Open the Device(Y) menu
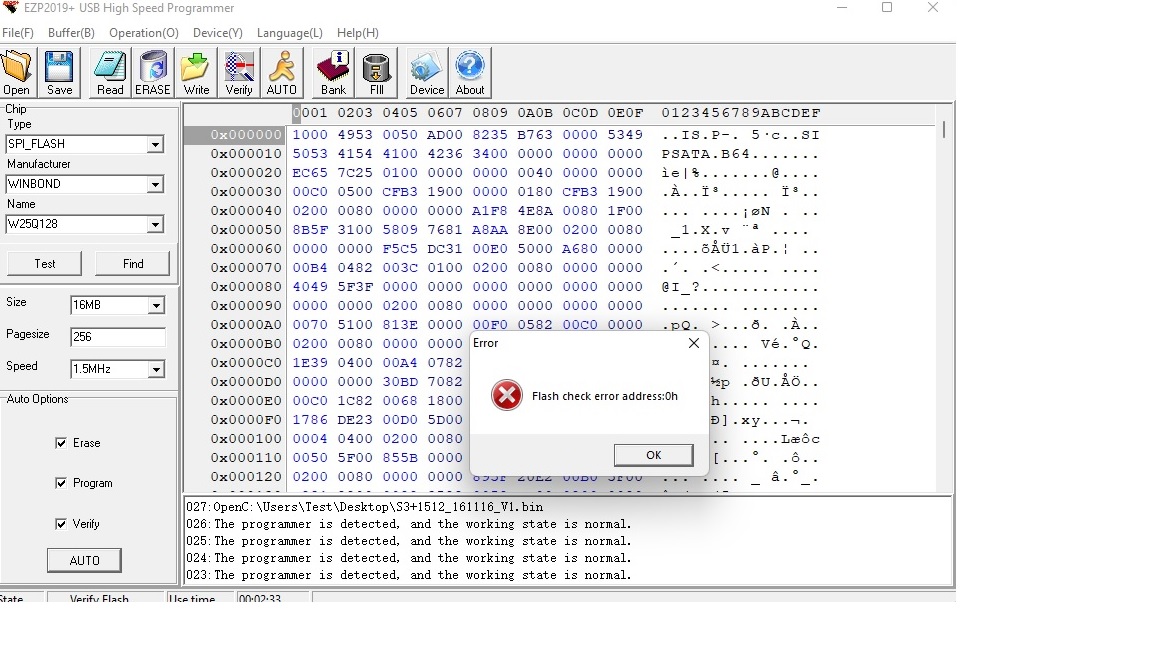Image resolution: width=1152 pixels, height=648 pixels. pos(217,33)
